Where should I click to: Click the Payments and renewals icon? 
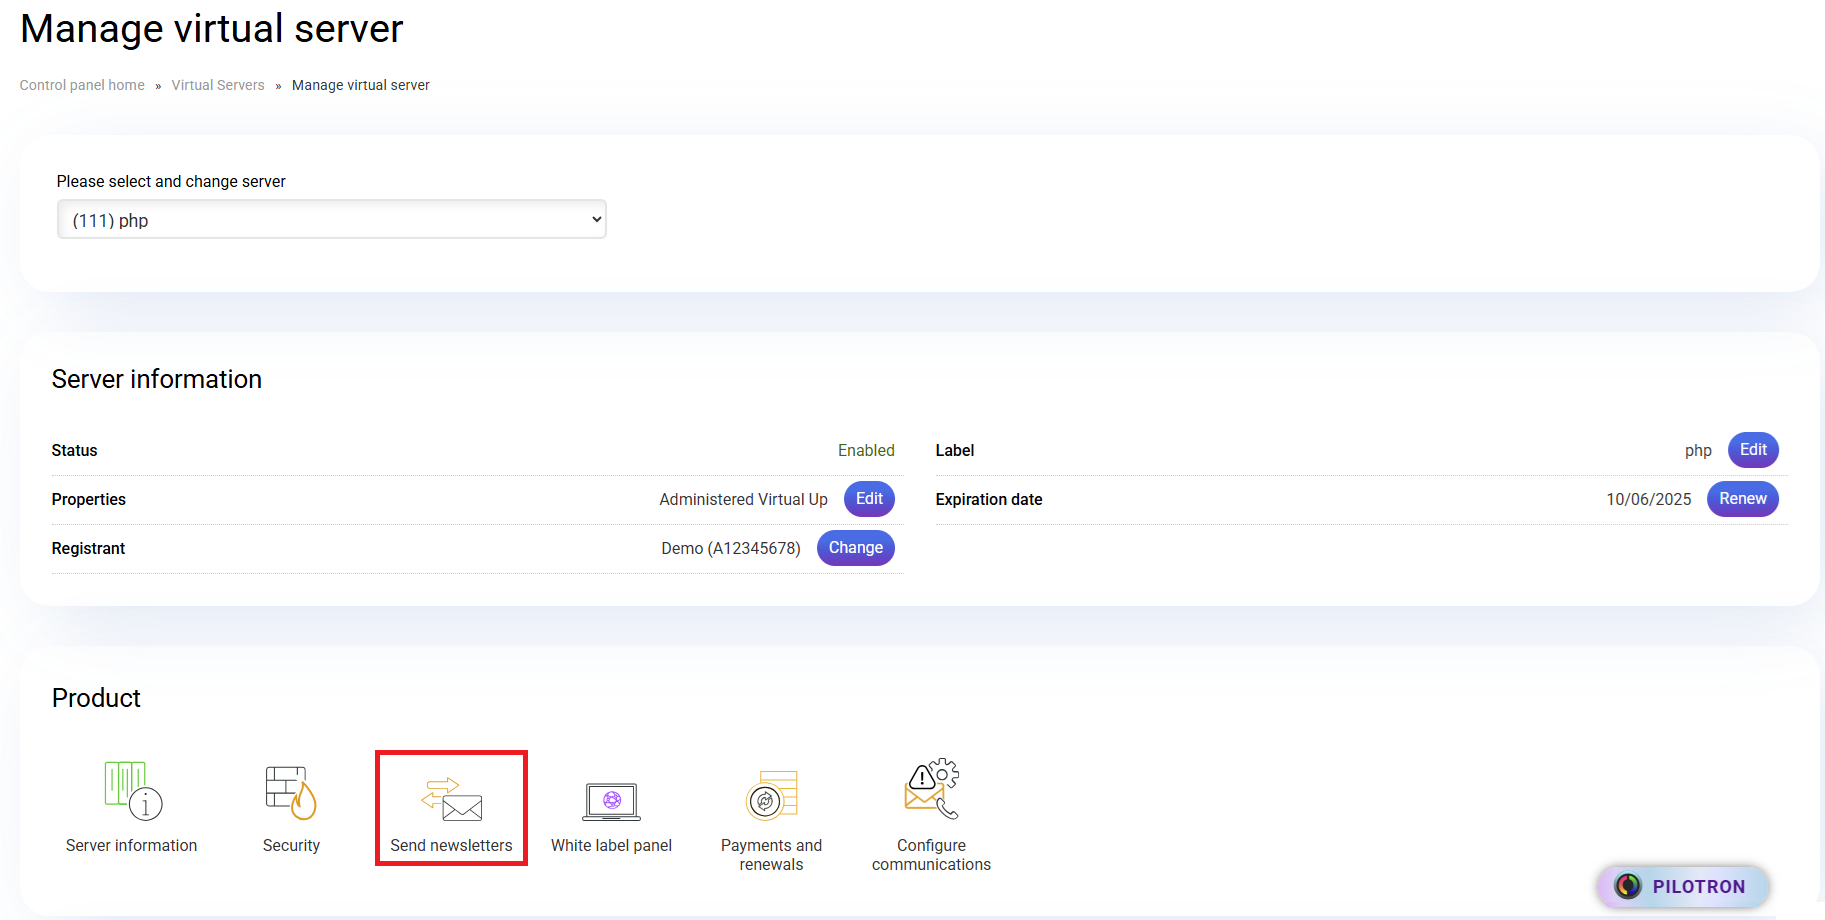point(771,796)
